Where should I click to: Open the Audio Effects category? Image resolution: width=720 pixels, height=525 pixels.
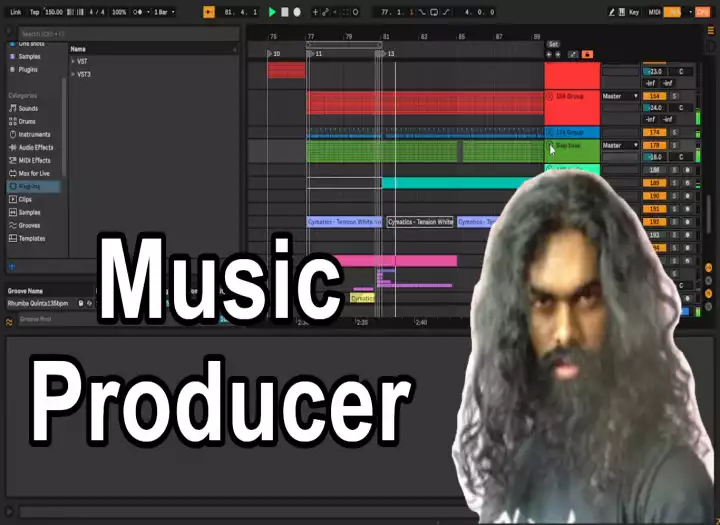36,147
